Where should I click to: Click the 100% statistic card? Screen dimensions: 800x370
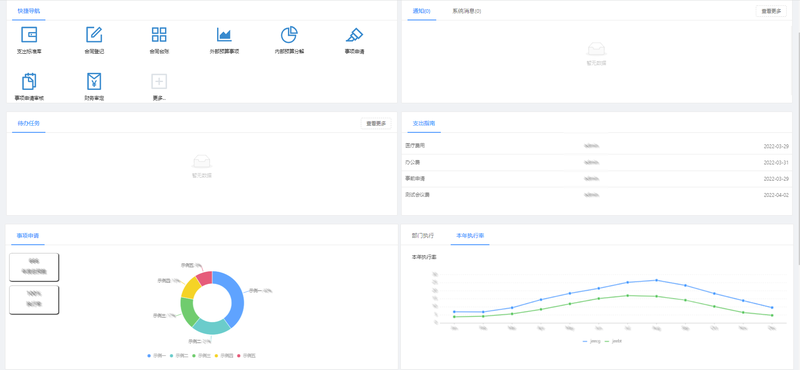coord(34,300)
